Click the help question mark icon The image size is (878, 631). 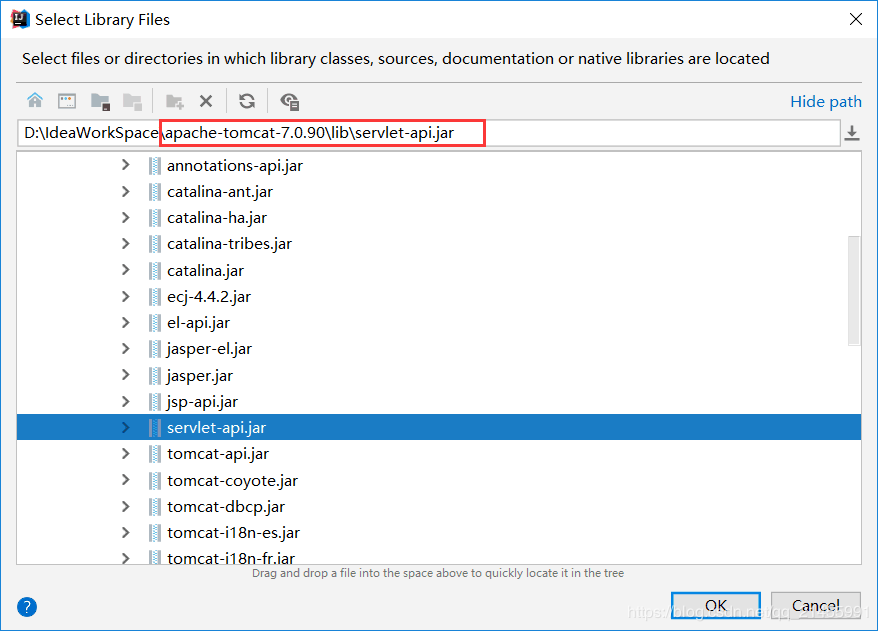tap(26, 606)
